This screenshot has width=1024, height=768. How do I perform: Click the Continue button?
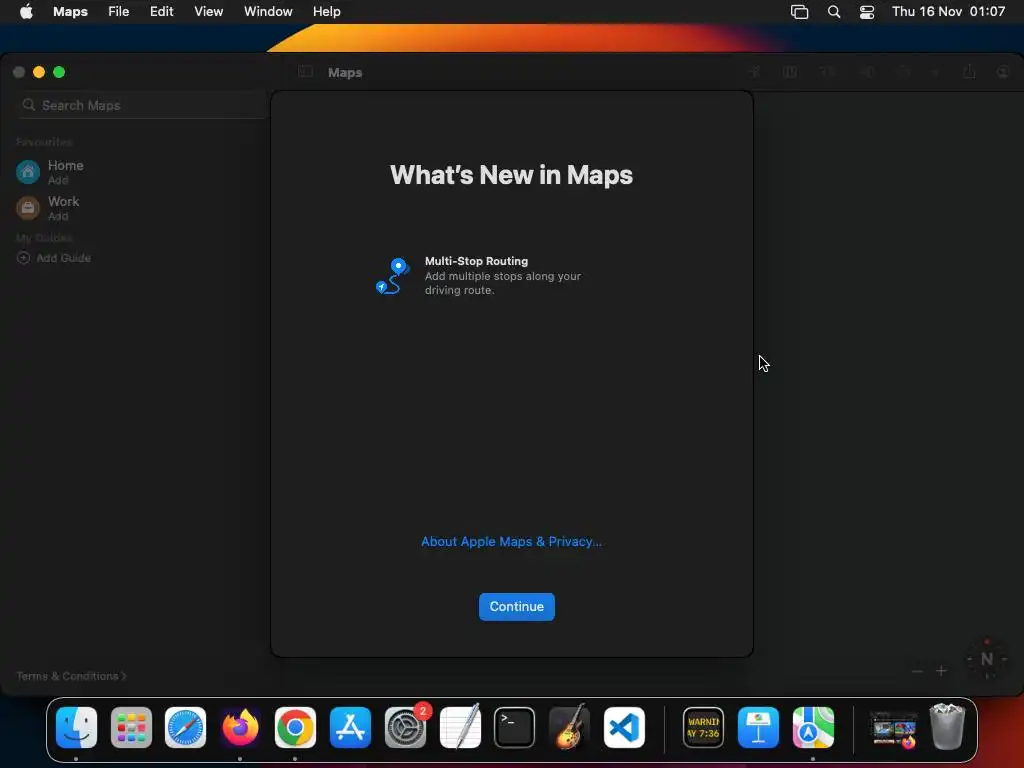(x=517, y=607)
